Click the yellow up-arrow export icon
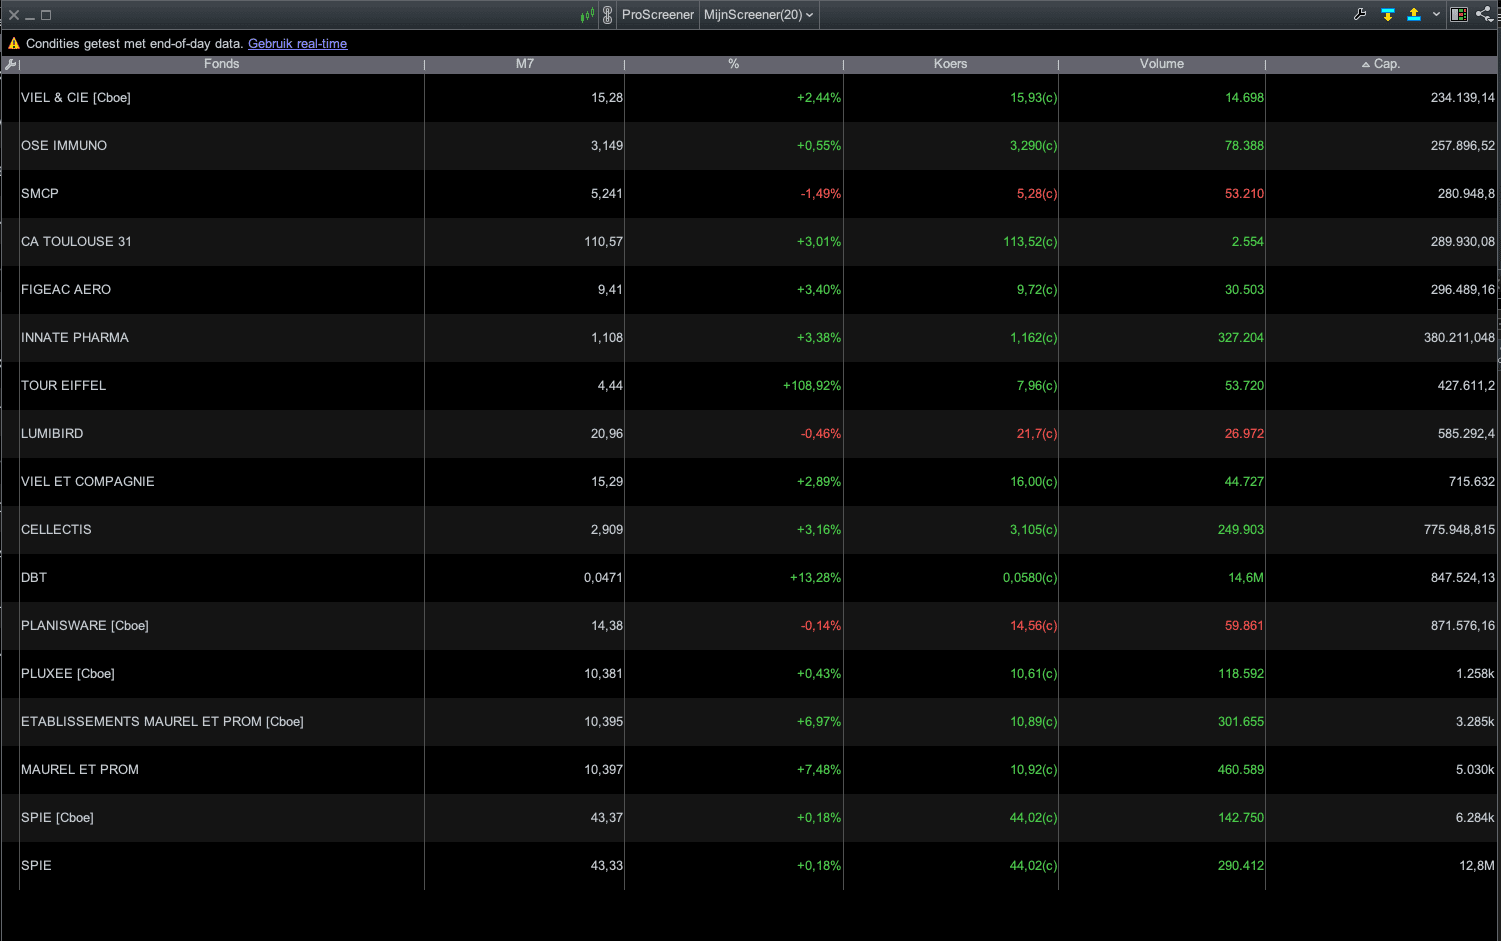Image resolution: width=1501 pixels, height=941 pixels. pos(1414,15)
